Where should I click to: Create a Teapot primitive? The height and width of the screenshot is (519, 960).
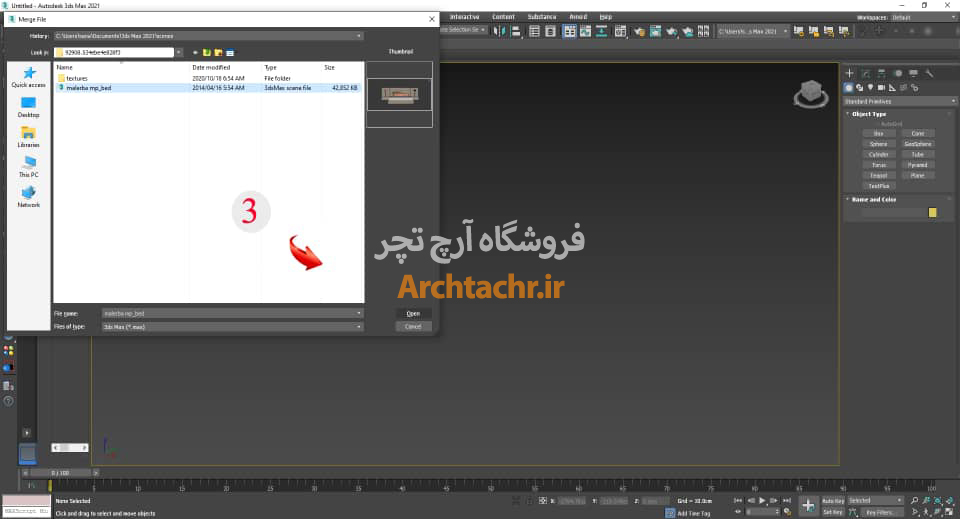click(879, 176)
